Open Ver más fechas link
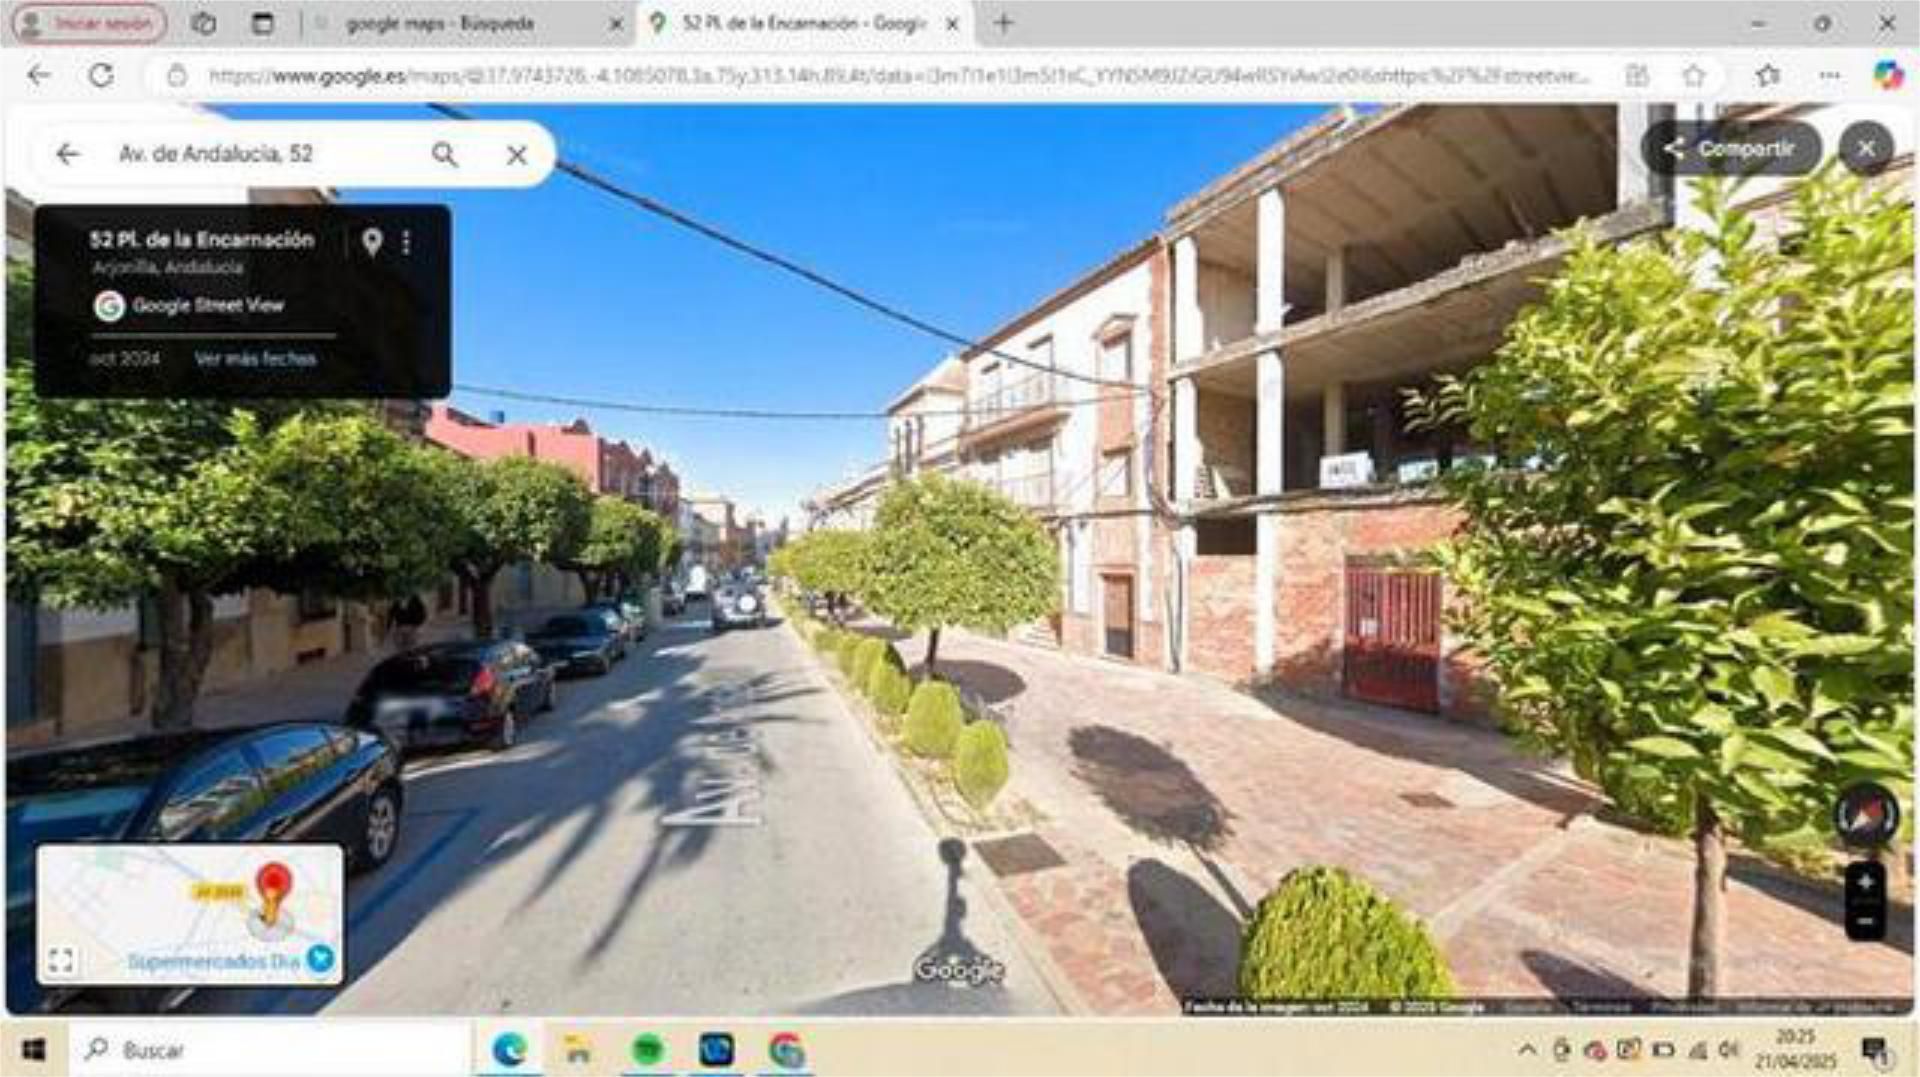1920x1077 pixels. click(255, 359)
